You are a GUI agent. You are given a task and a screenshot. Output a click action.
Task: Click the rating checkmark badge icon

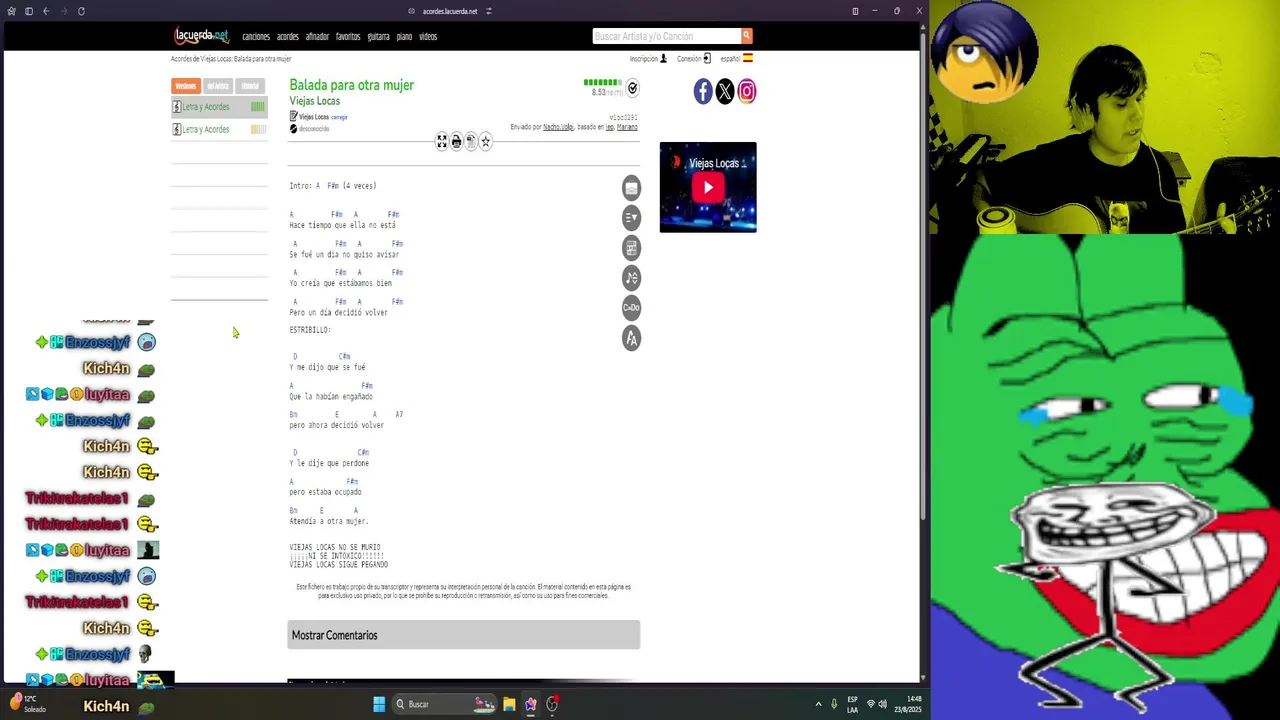point(632,89)
